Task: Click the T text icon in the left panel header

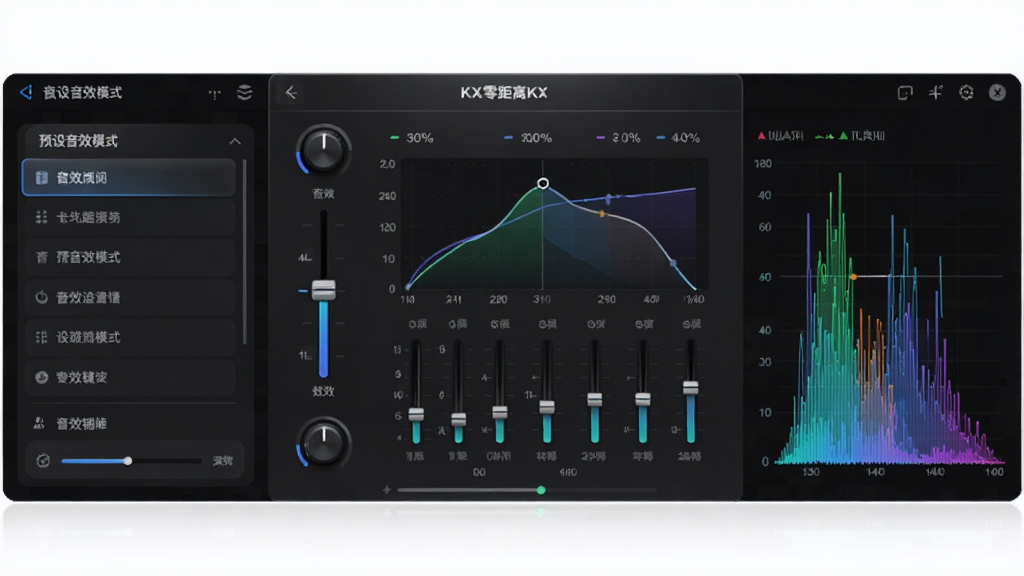Action: [214, 94]
